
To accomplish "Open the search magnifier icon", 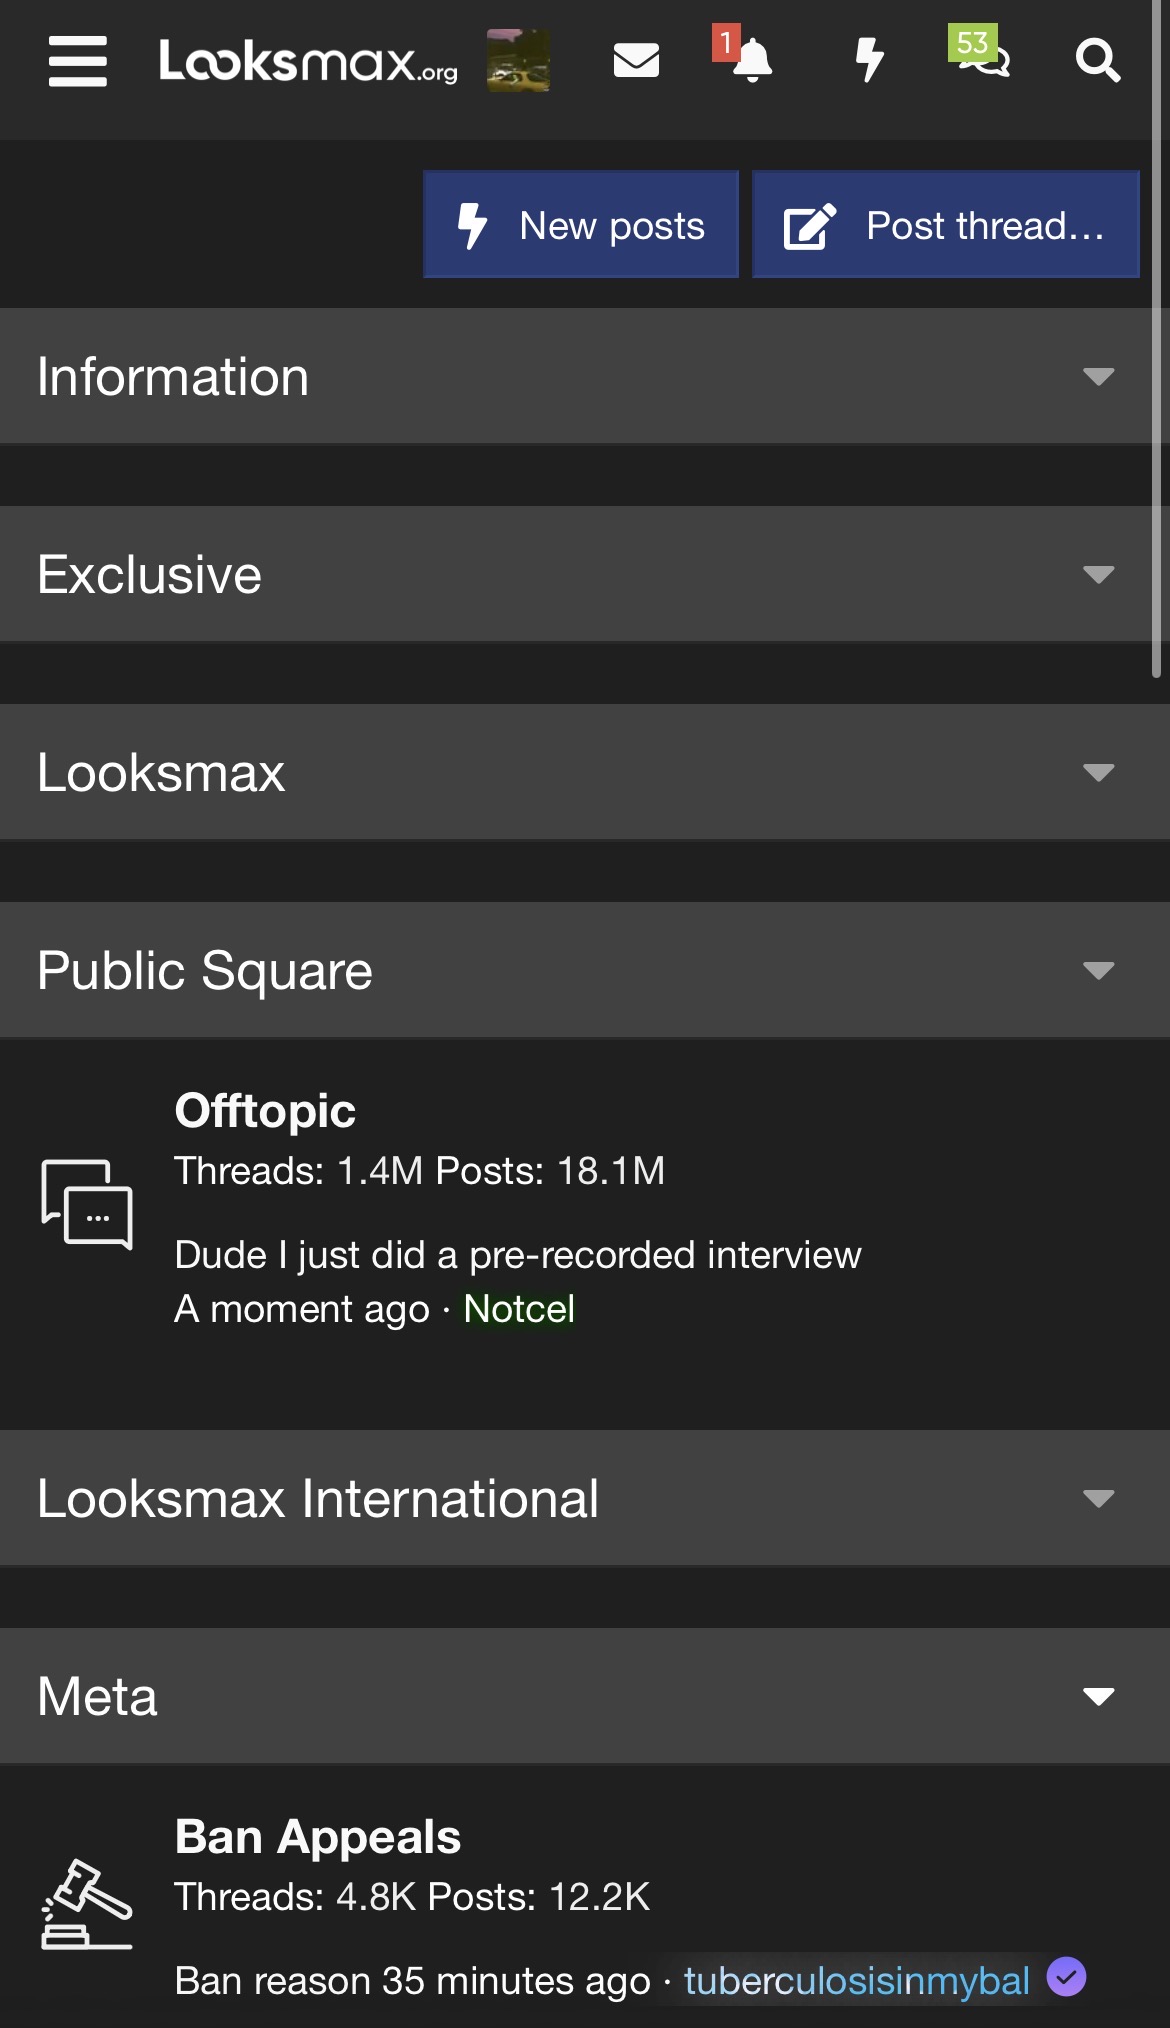I will [x=1097, y=61].
